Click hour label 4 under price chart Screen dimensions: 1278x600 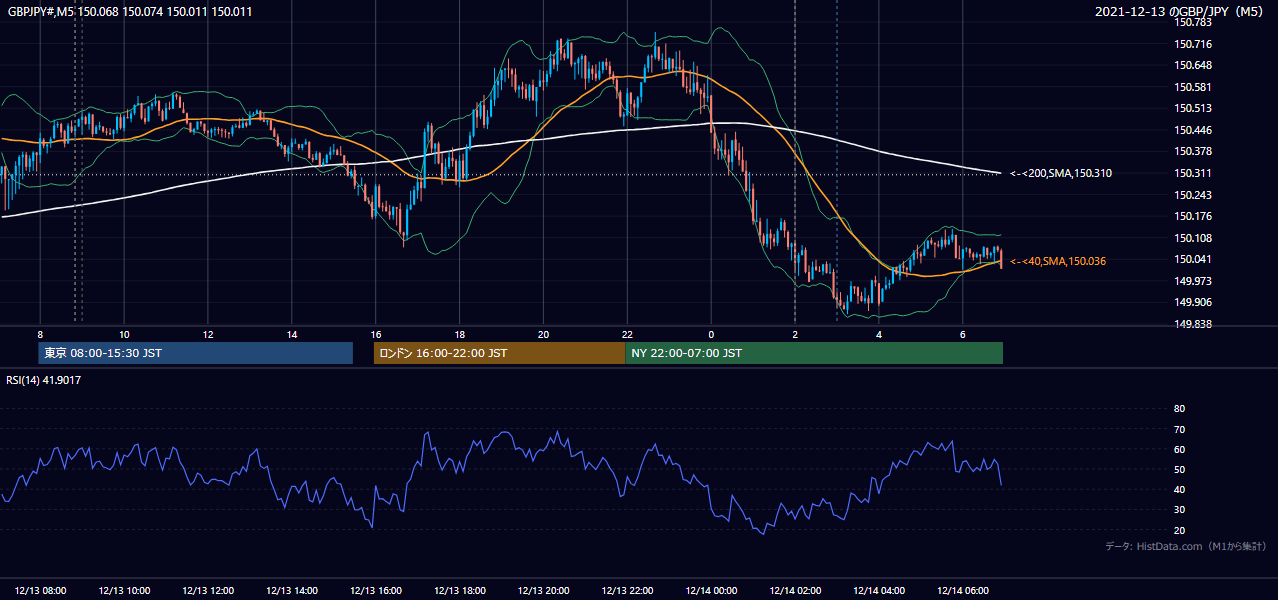pyautogui.click(x=879, y=334)
